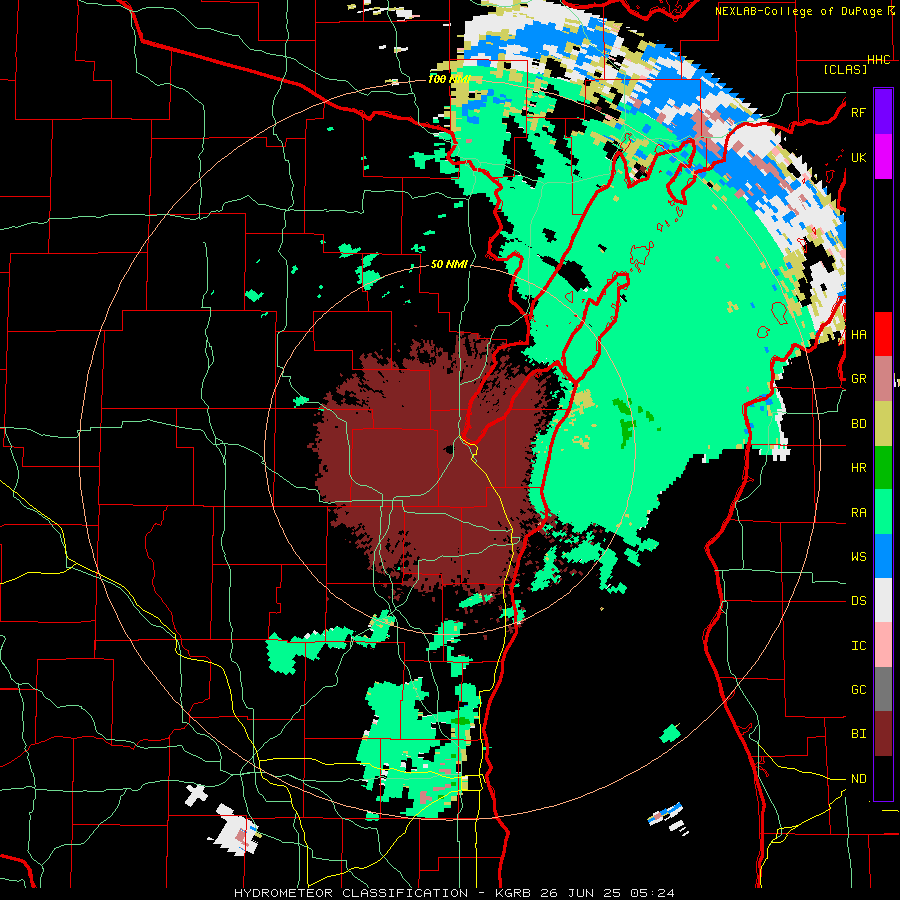Select the khaki BD legend swatch

pos(883,423)
